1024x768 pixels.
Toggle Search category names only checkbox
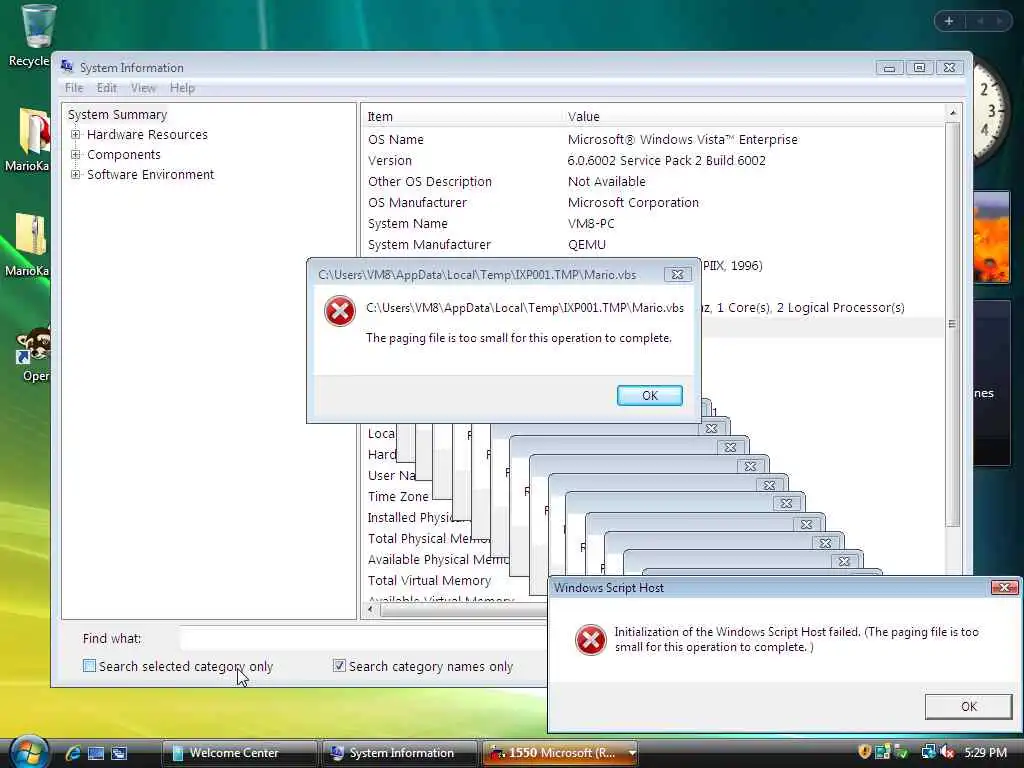[339, 665]
